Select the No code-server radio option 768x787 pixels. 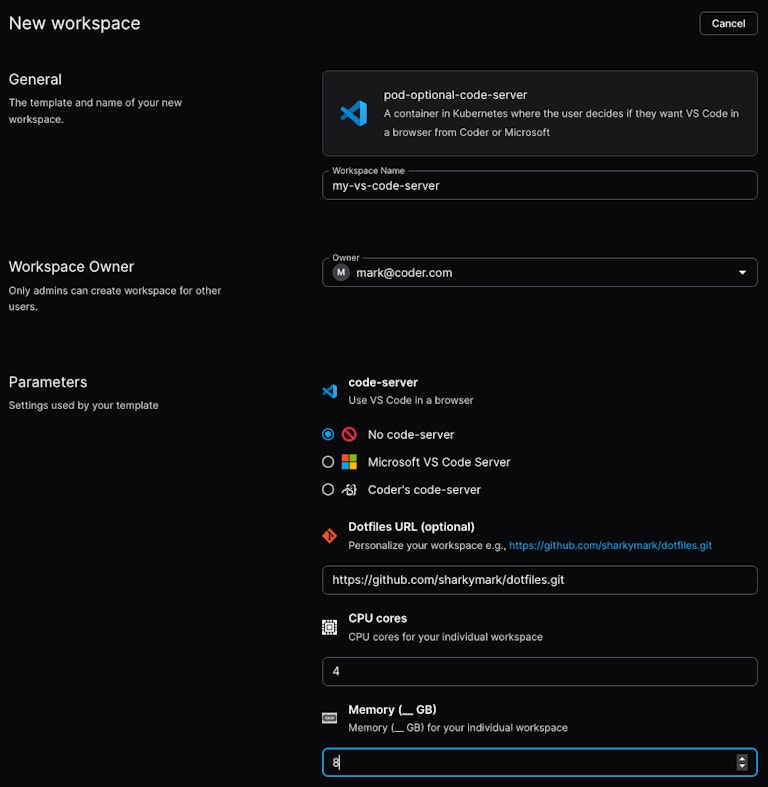tap(328, 435)
